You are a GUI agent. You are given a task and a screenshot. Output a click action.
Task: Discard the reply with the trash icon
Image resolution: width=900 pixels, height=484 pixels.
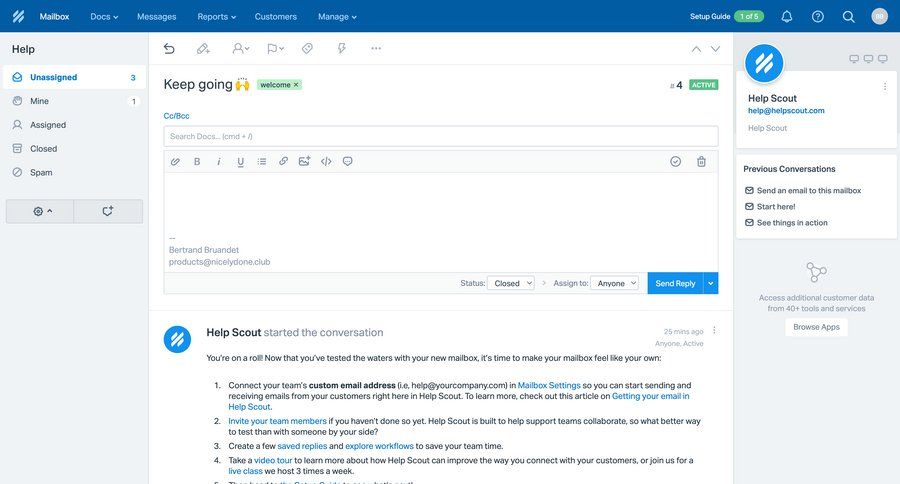point(701,161)
